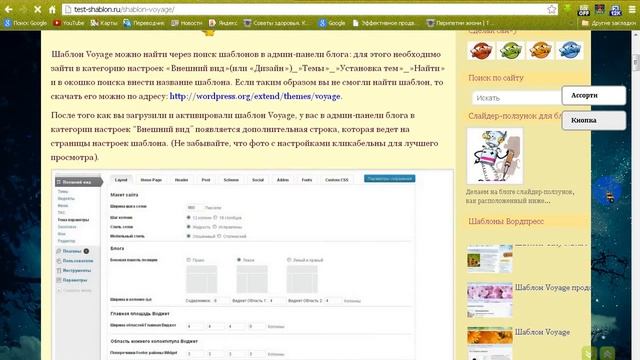
Task: Bookmark this page with the star icon
Action: (x=551, y=9)
